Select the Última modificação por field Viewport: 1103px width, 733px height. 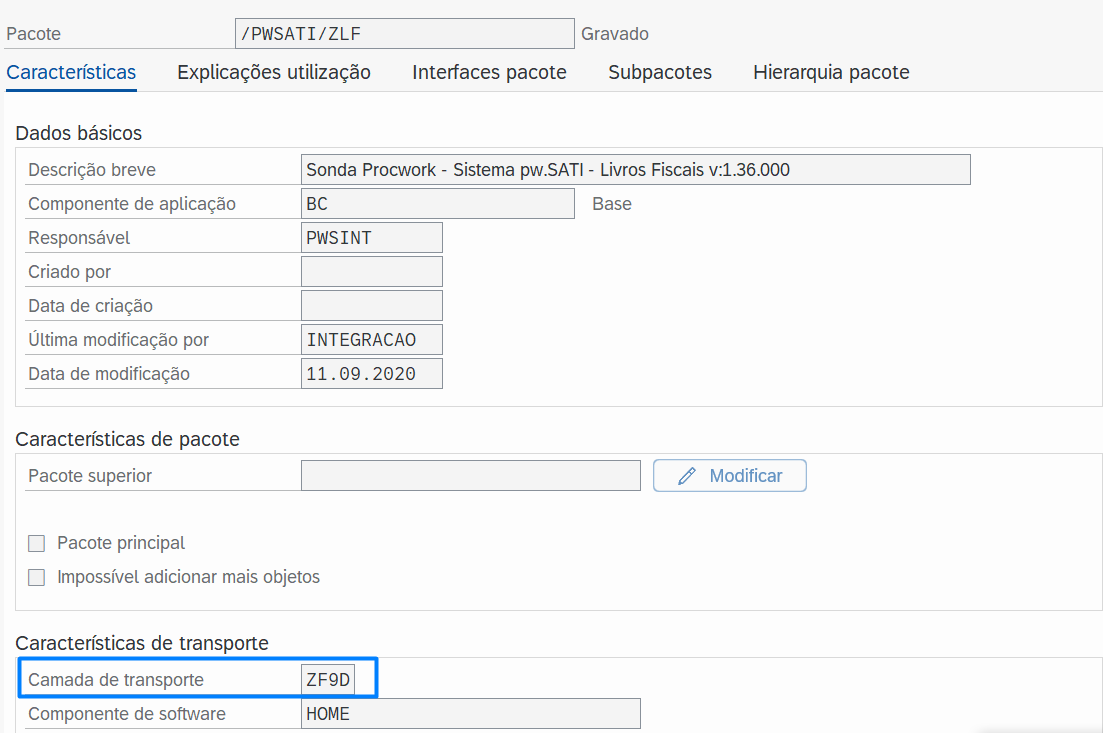[x=371, y=340]
